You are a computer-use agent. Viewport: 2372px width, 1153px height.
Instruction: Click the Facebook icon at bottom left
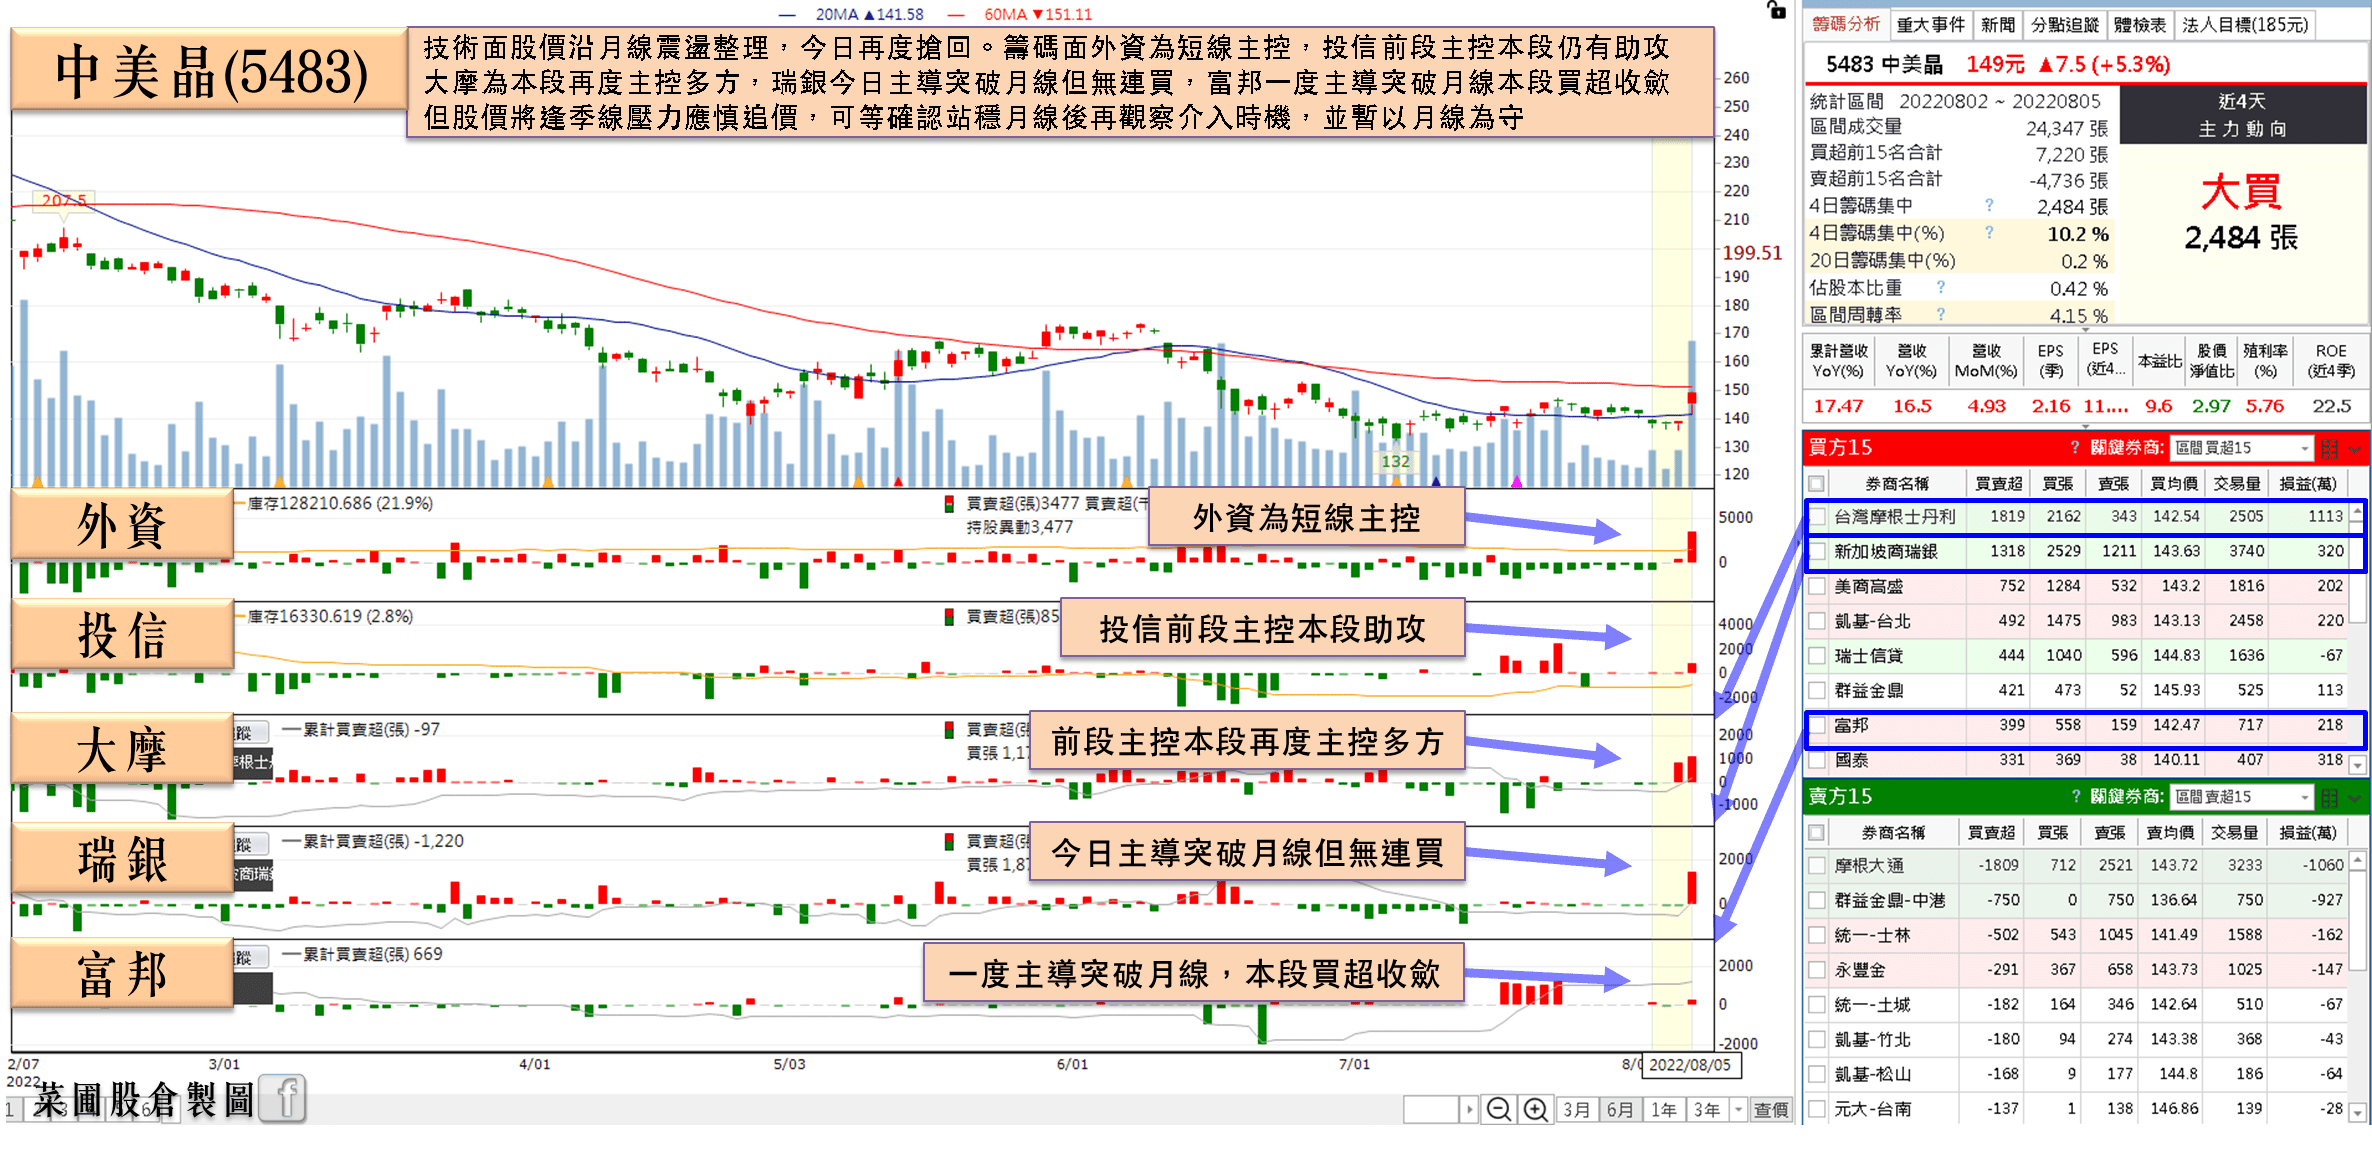coord(284,1098)
